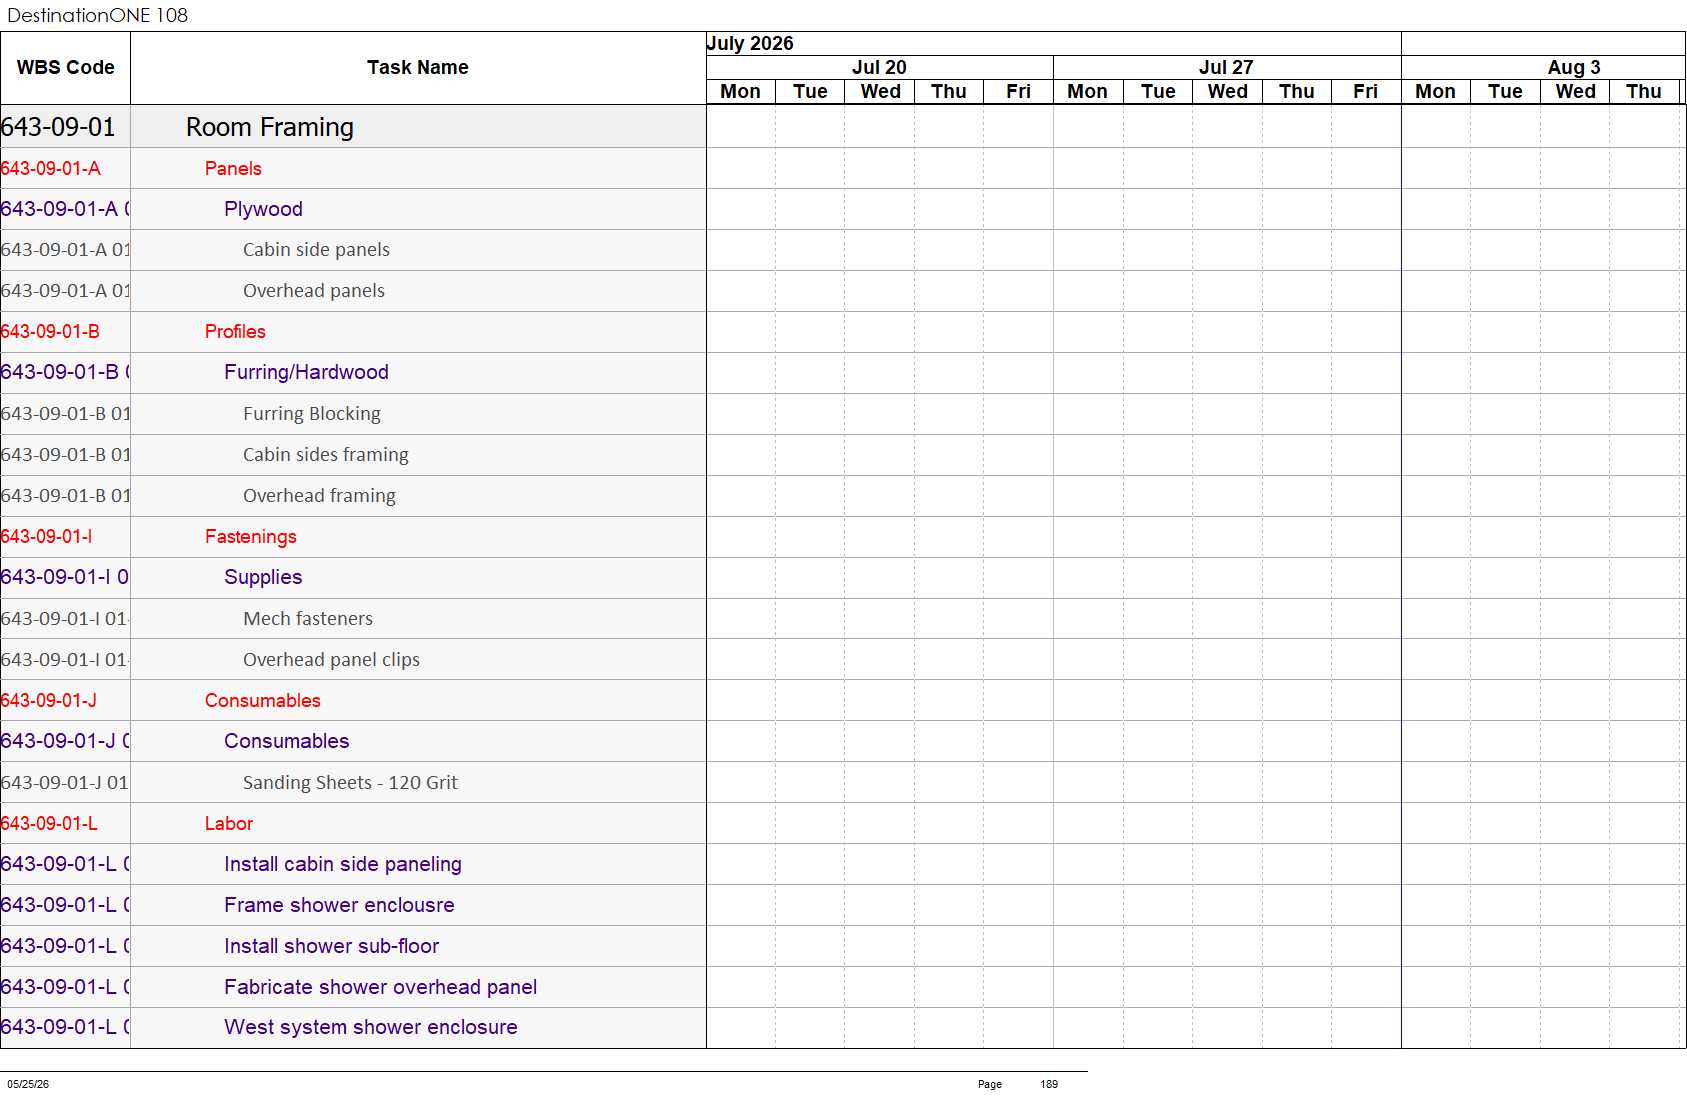Select the Mech fasteners task
Image resolution: width=1687 pixels, height=1097 pixels.
coord(308,618)
